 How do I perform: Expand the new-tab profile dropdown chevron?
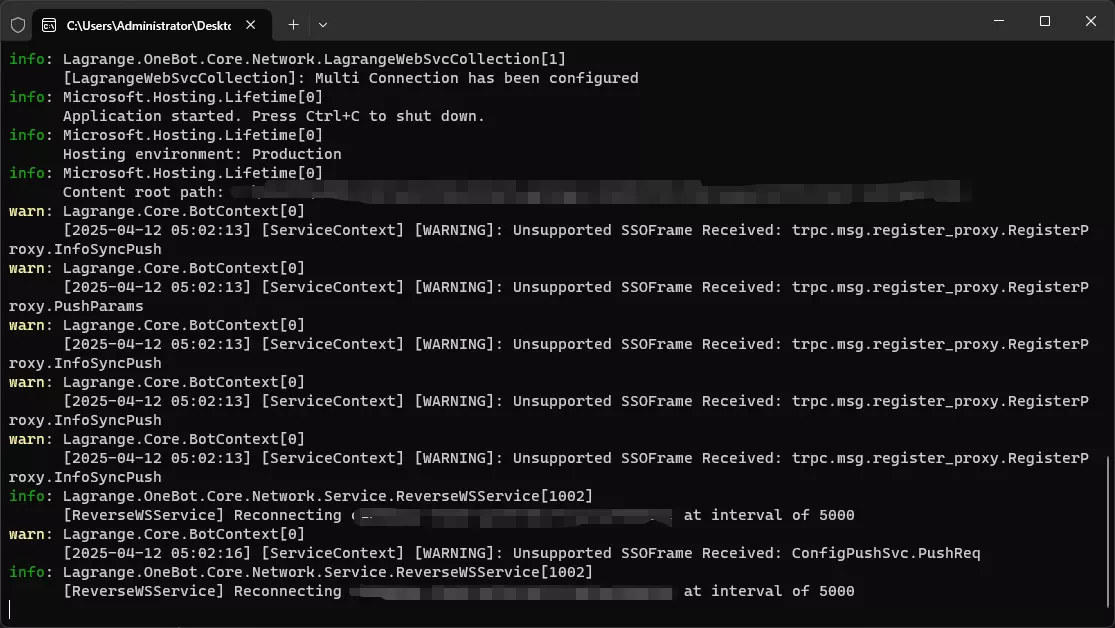[323, 25]
